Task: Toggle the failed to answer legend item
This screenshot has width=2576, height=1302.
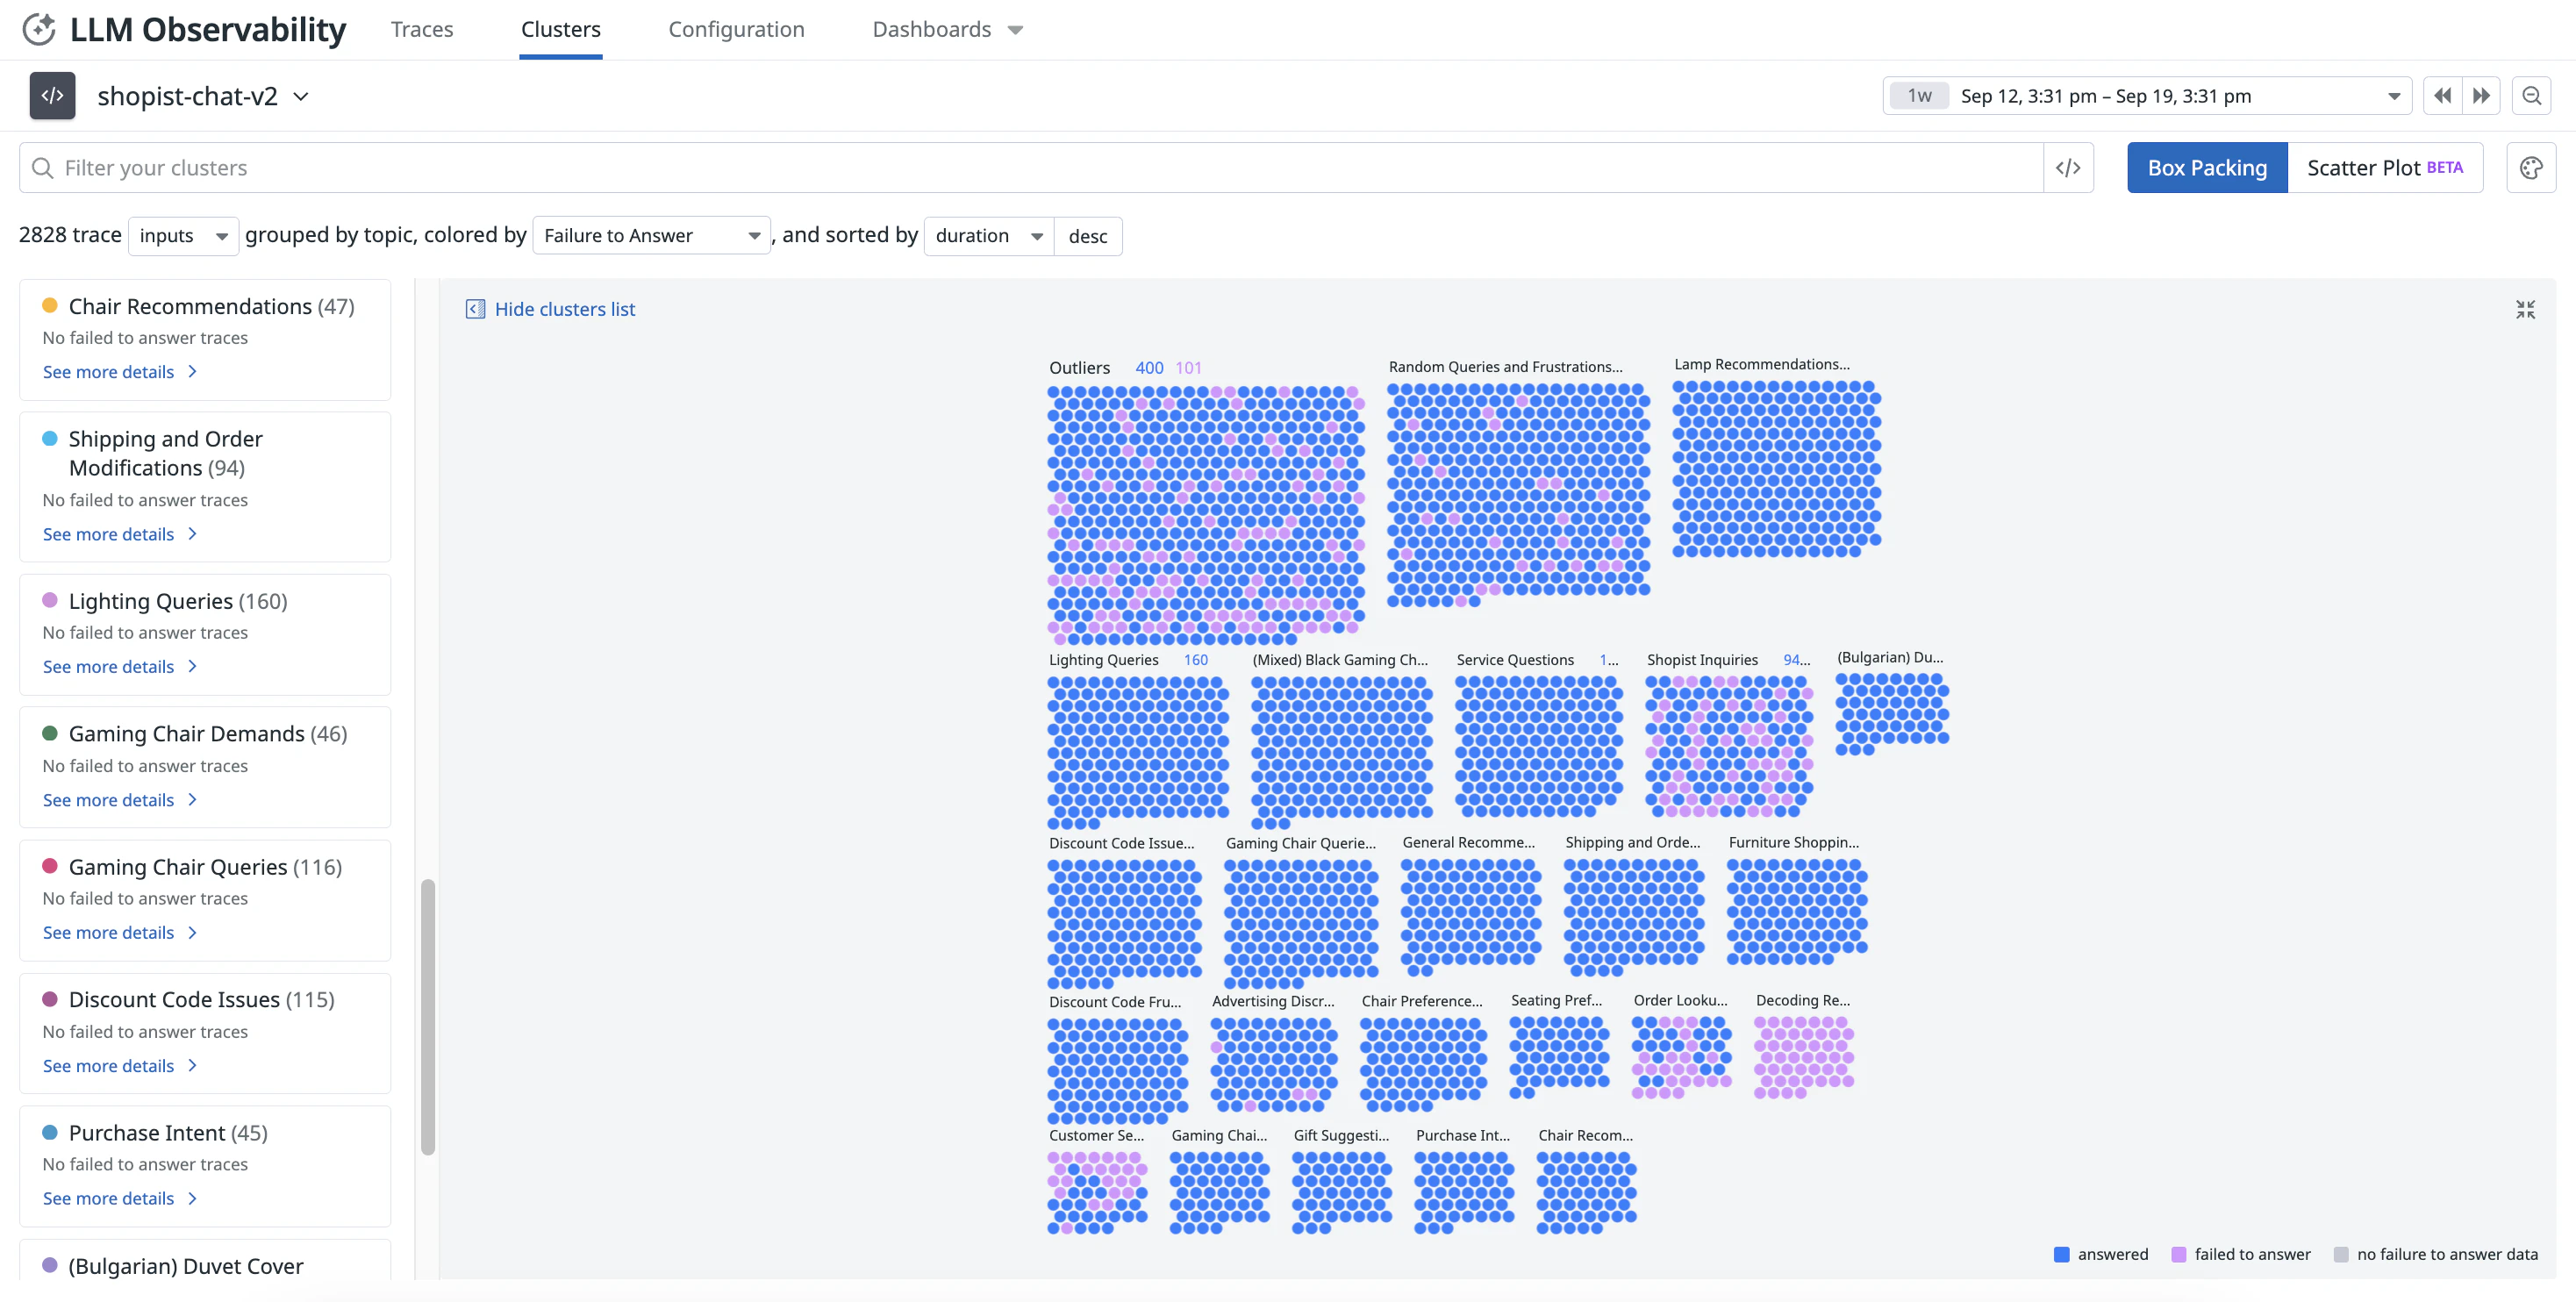Action: (x=2241, y=1253)
